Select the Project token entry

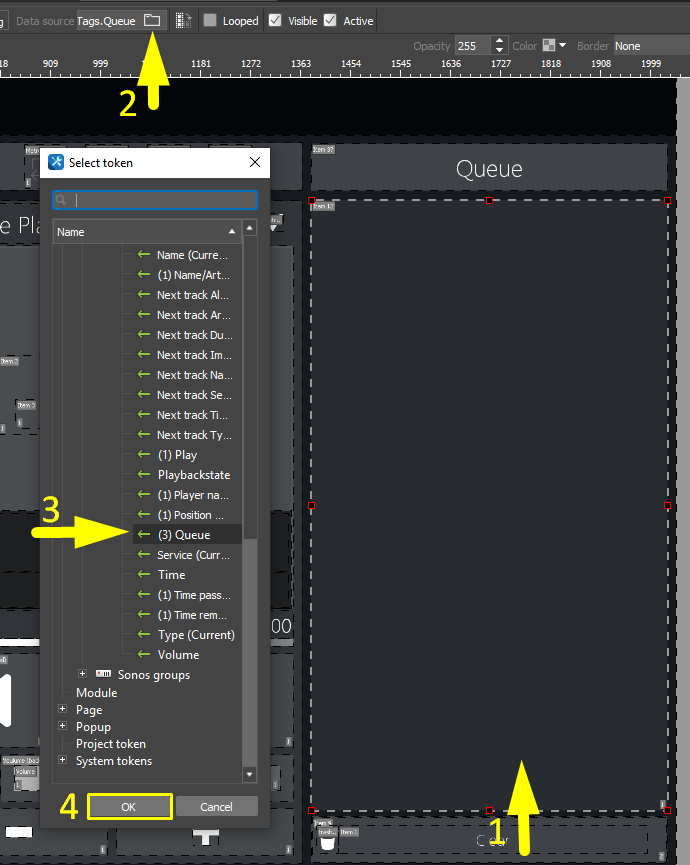pos(111,744)
